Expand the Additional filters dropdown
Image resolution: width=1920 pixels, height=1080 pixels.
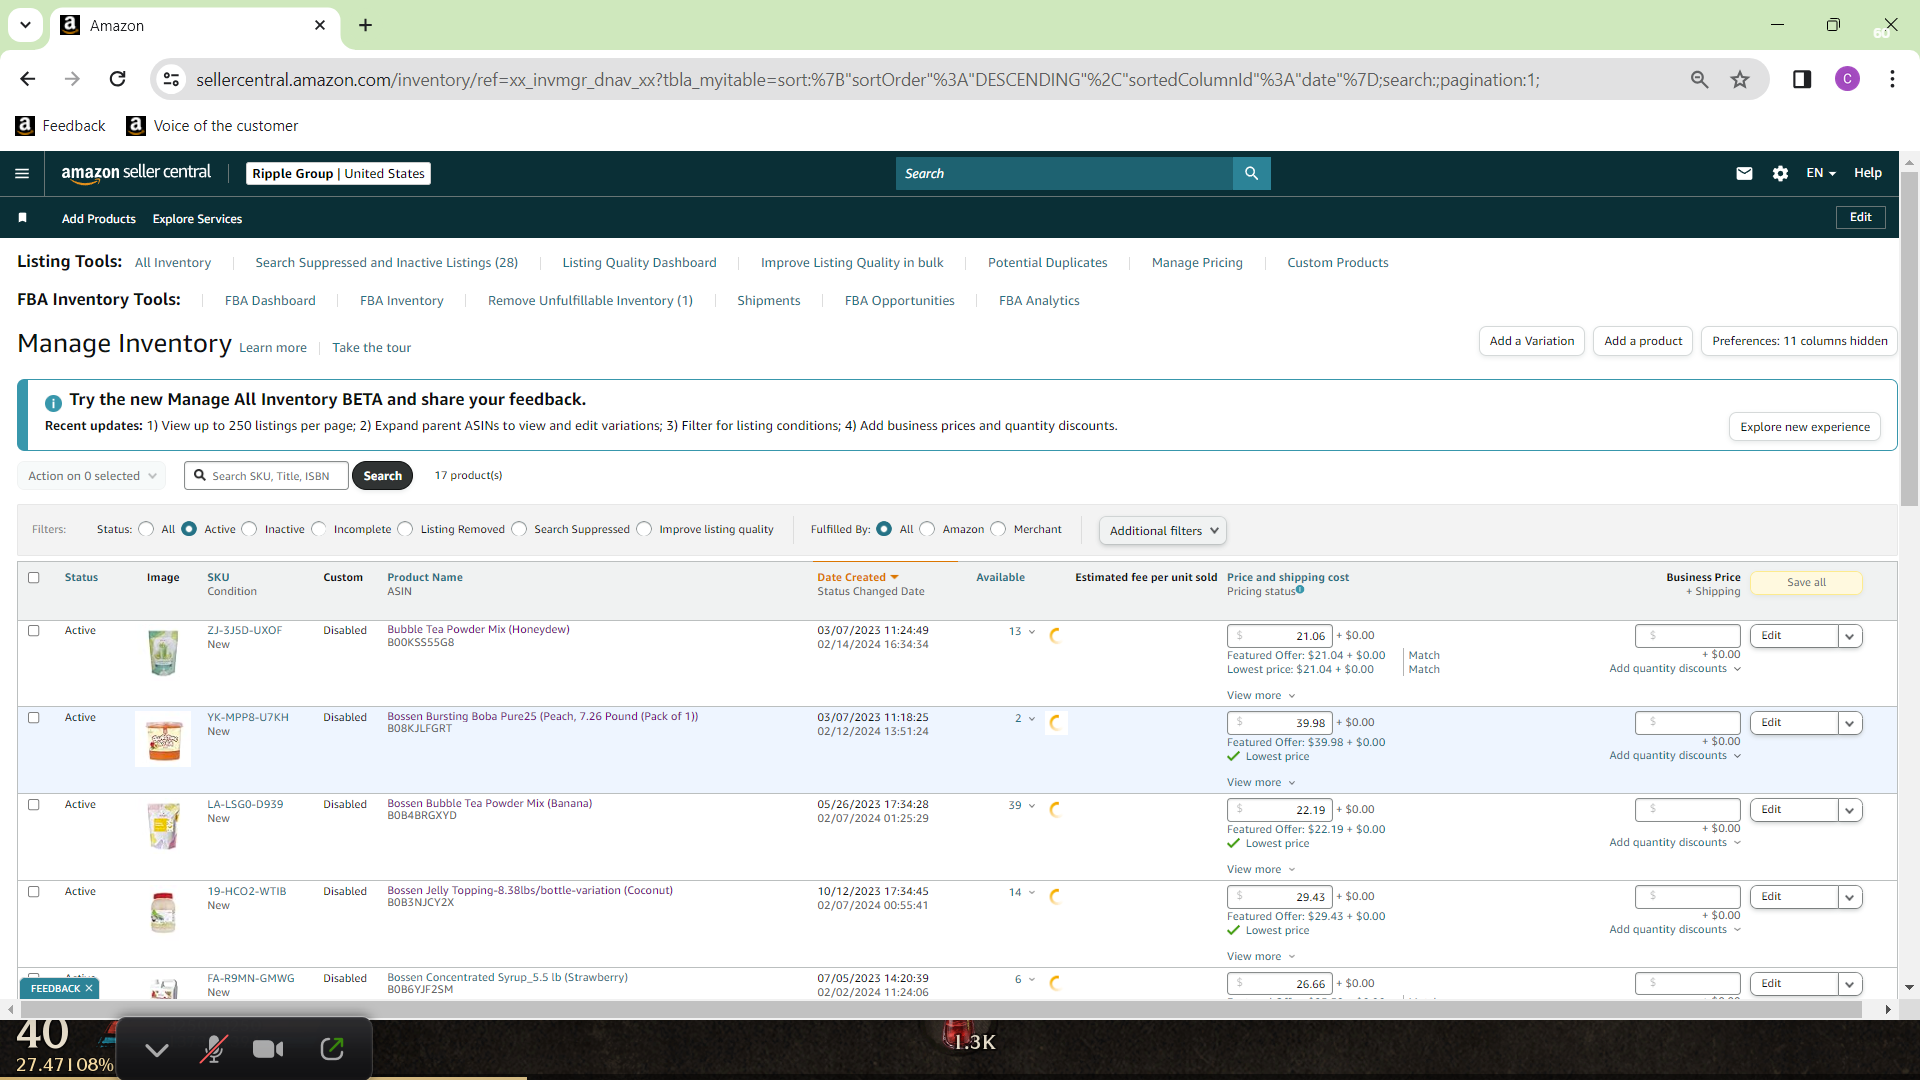pos(1163,530)
